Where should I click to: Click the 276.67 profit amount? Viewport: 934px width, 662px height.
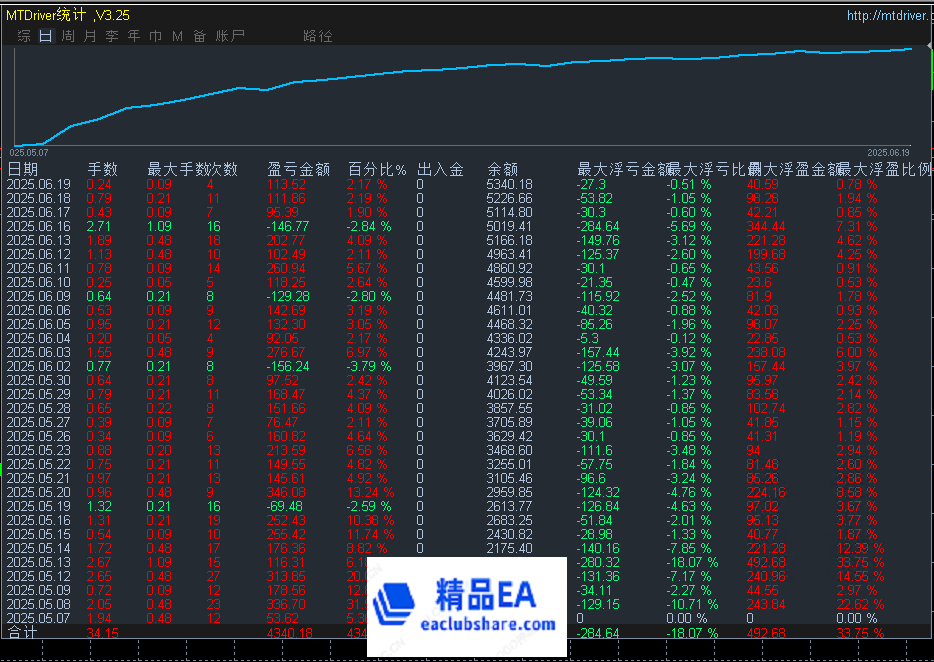click(x=287, y=352)
